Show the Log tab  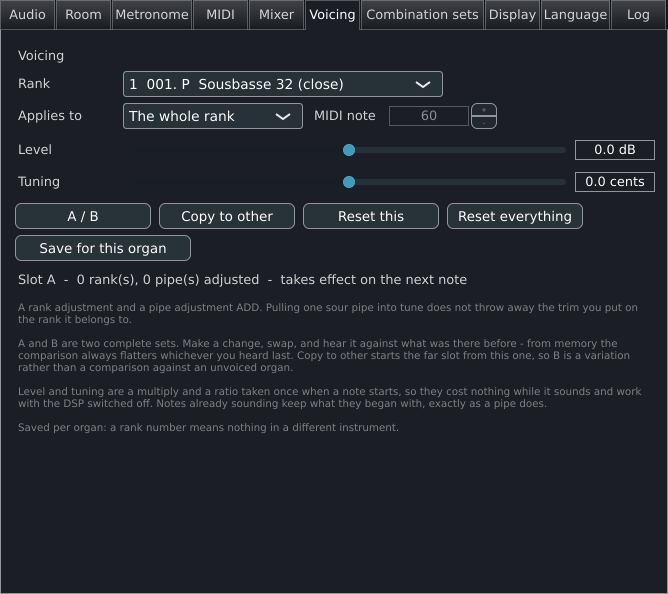click(638, 15)
